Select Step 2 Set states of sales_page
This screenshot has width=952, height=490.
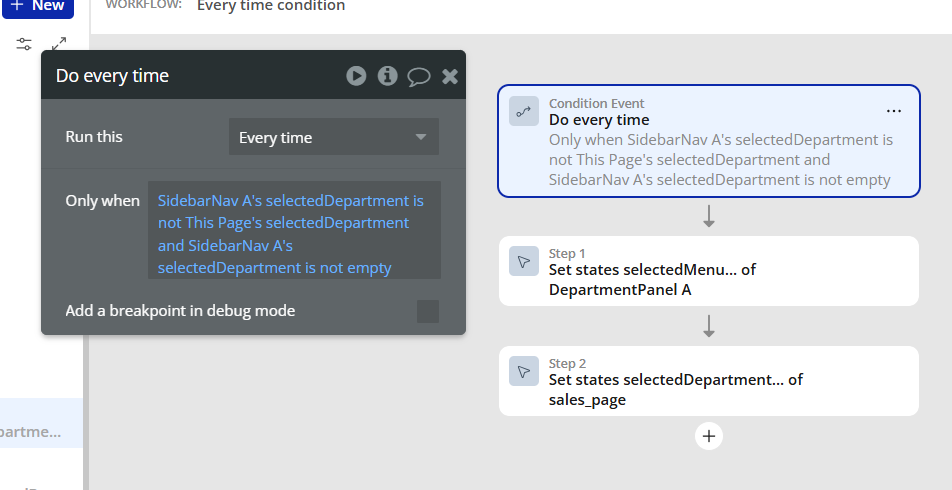(709, 381)
